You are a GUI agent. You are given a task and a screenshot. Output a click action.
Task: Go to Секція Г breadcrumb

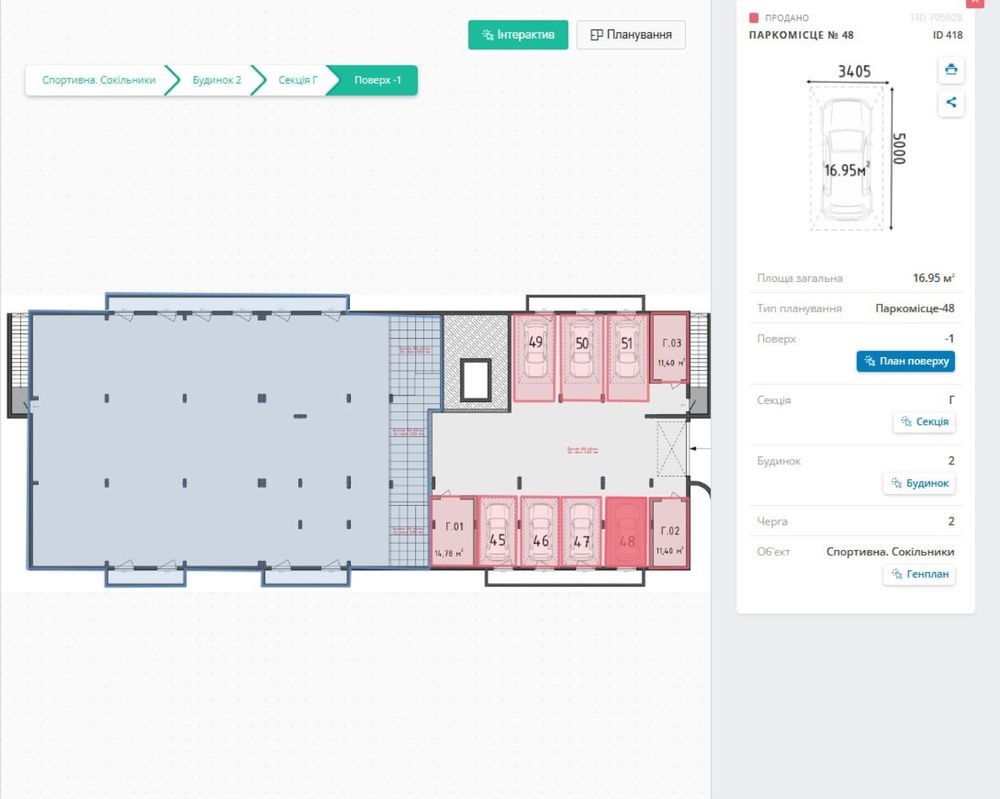point(298,80)
